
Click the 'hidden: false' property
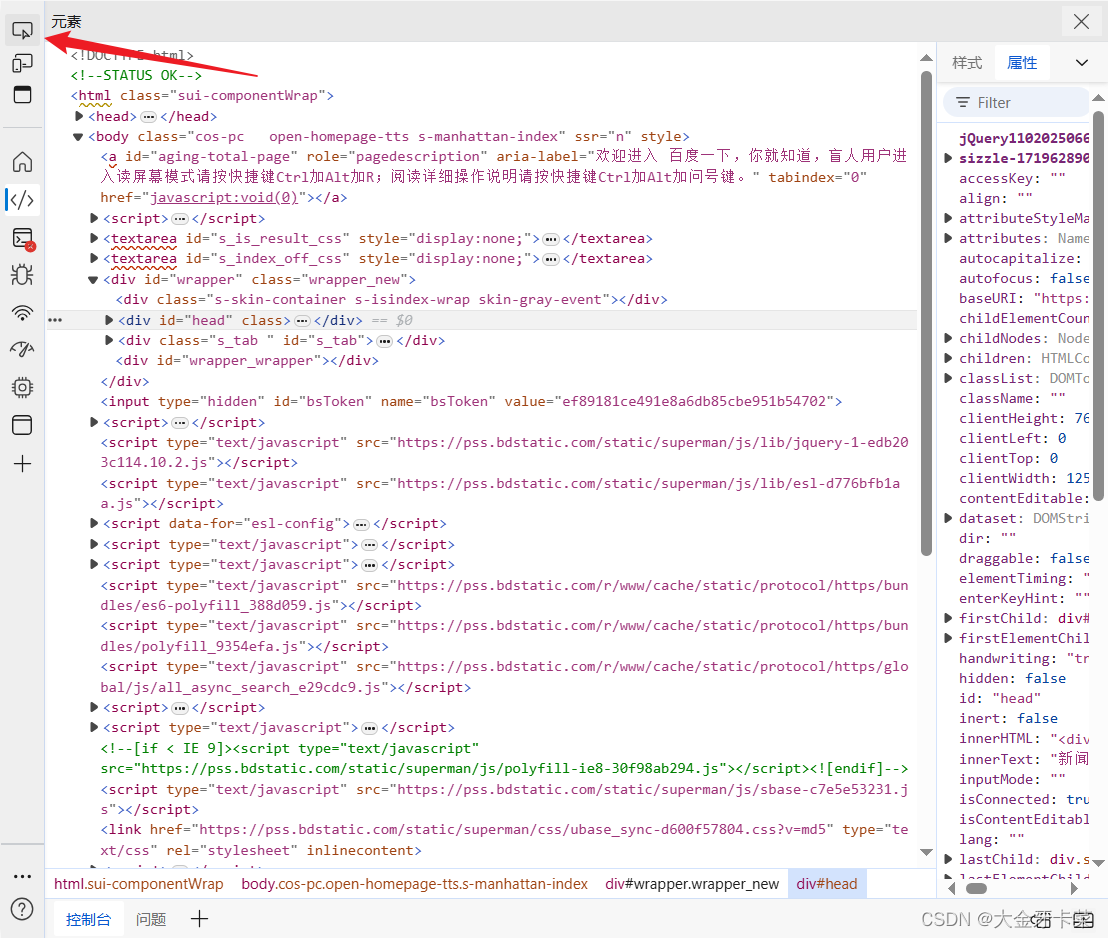pos(1012,679)
